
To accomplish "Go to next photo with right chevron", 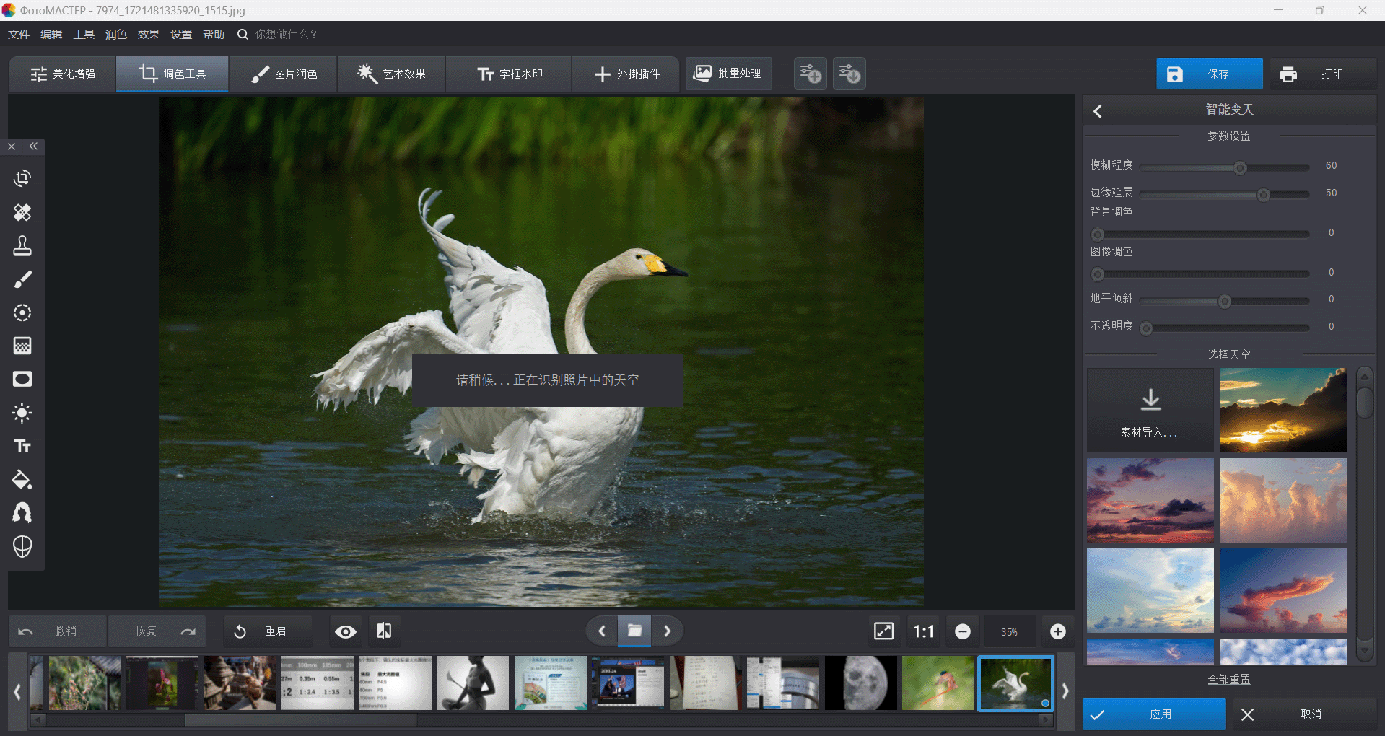I will pos(668,631).
